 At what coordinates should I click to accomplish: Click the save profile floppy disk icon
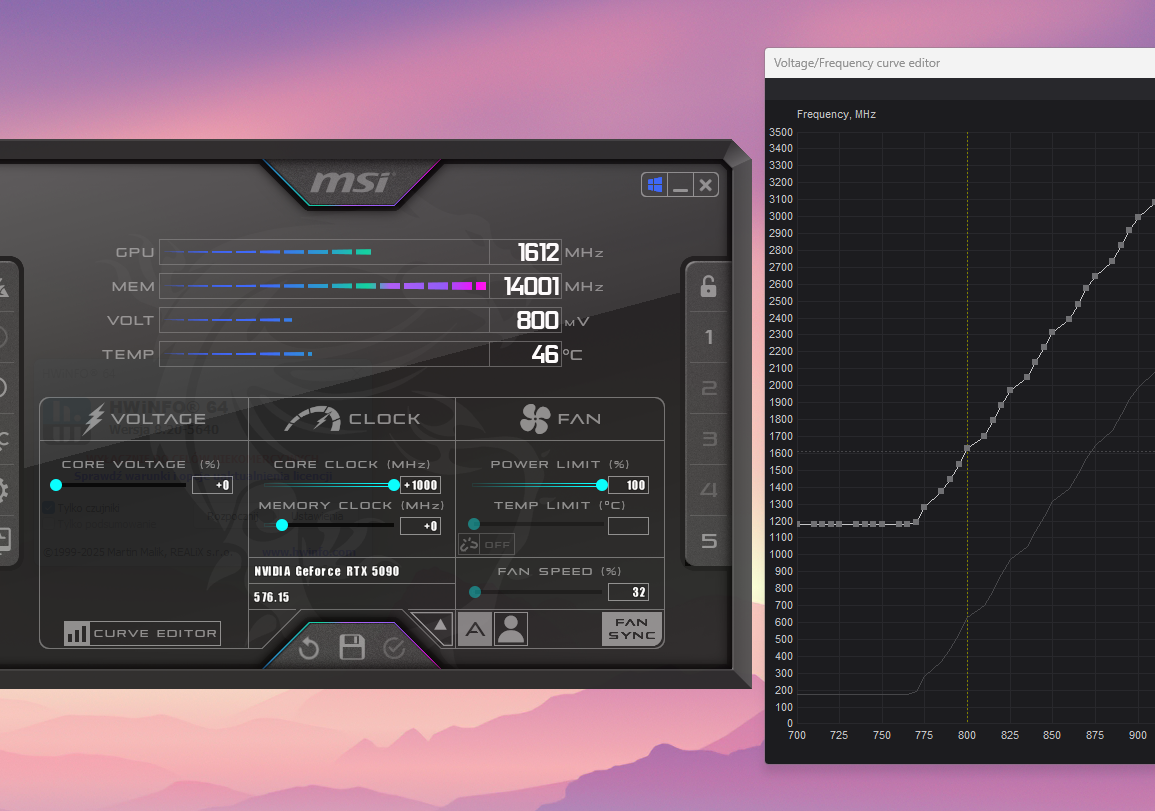(x=352, y=647)
